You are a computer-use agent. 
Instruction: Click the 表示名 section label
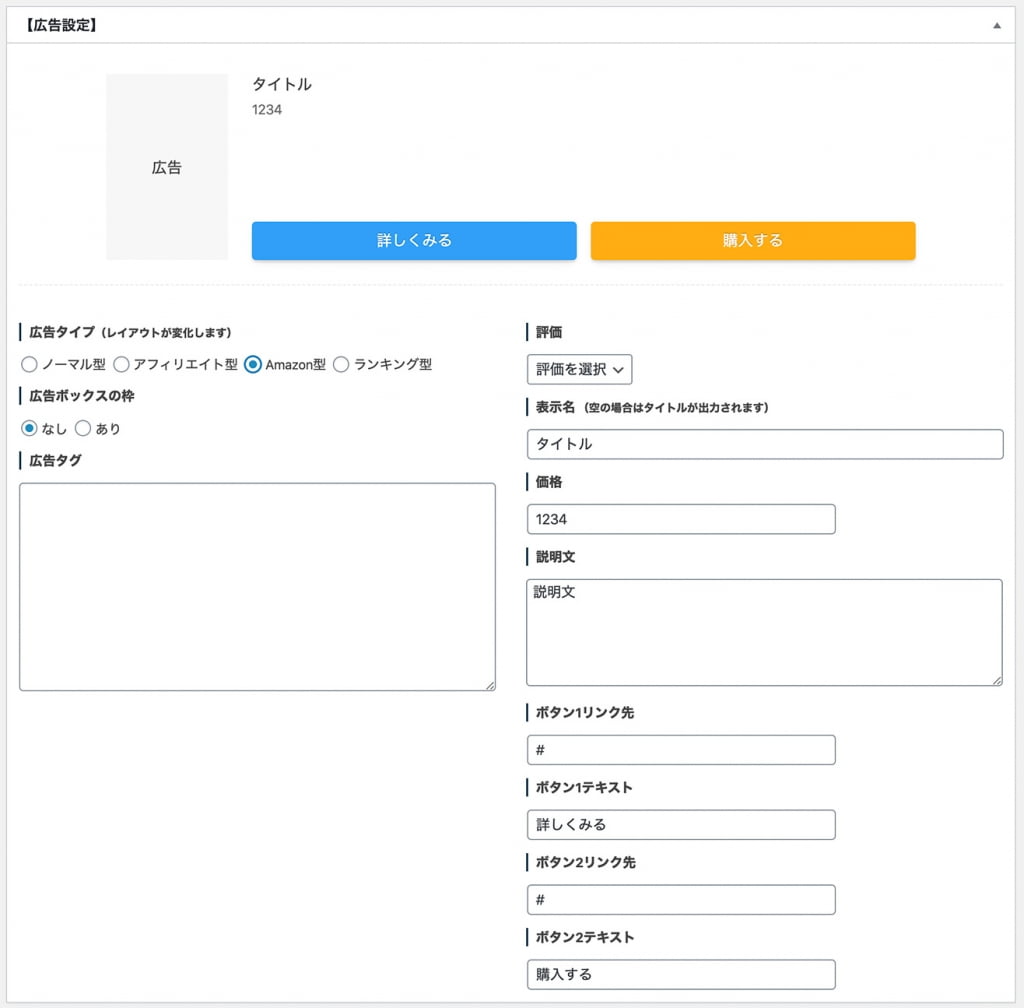pyautogui.click(x=555, y=407)
